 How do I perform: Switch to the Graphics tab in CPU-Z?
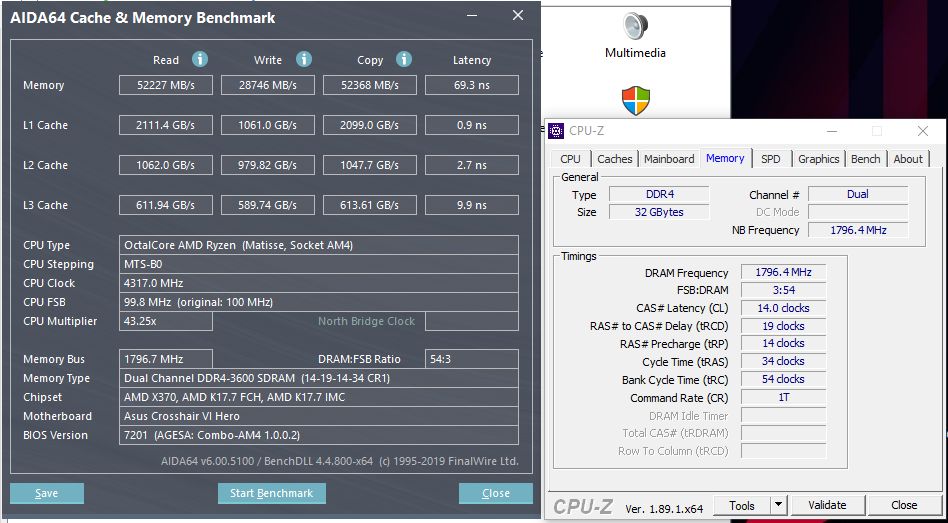tap(819, 159)
